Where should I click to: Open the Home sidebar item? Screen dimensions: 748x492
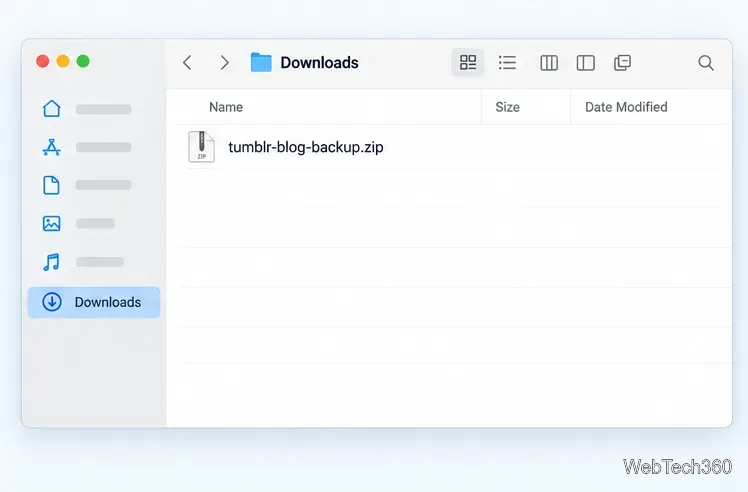[x=52, y=109]
